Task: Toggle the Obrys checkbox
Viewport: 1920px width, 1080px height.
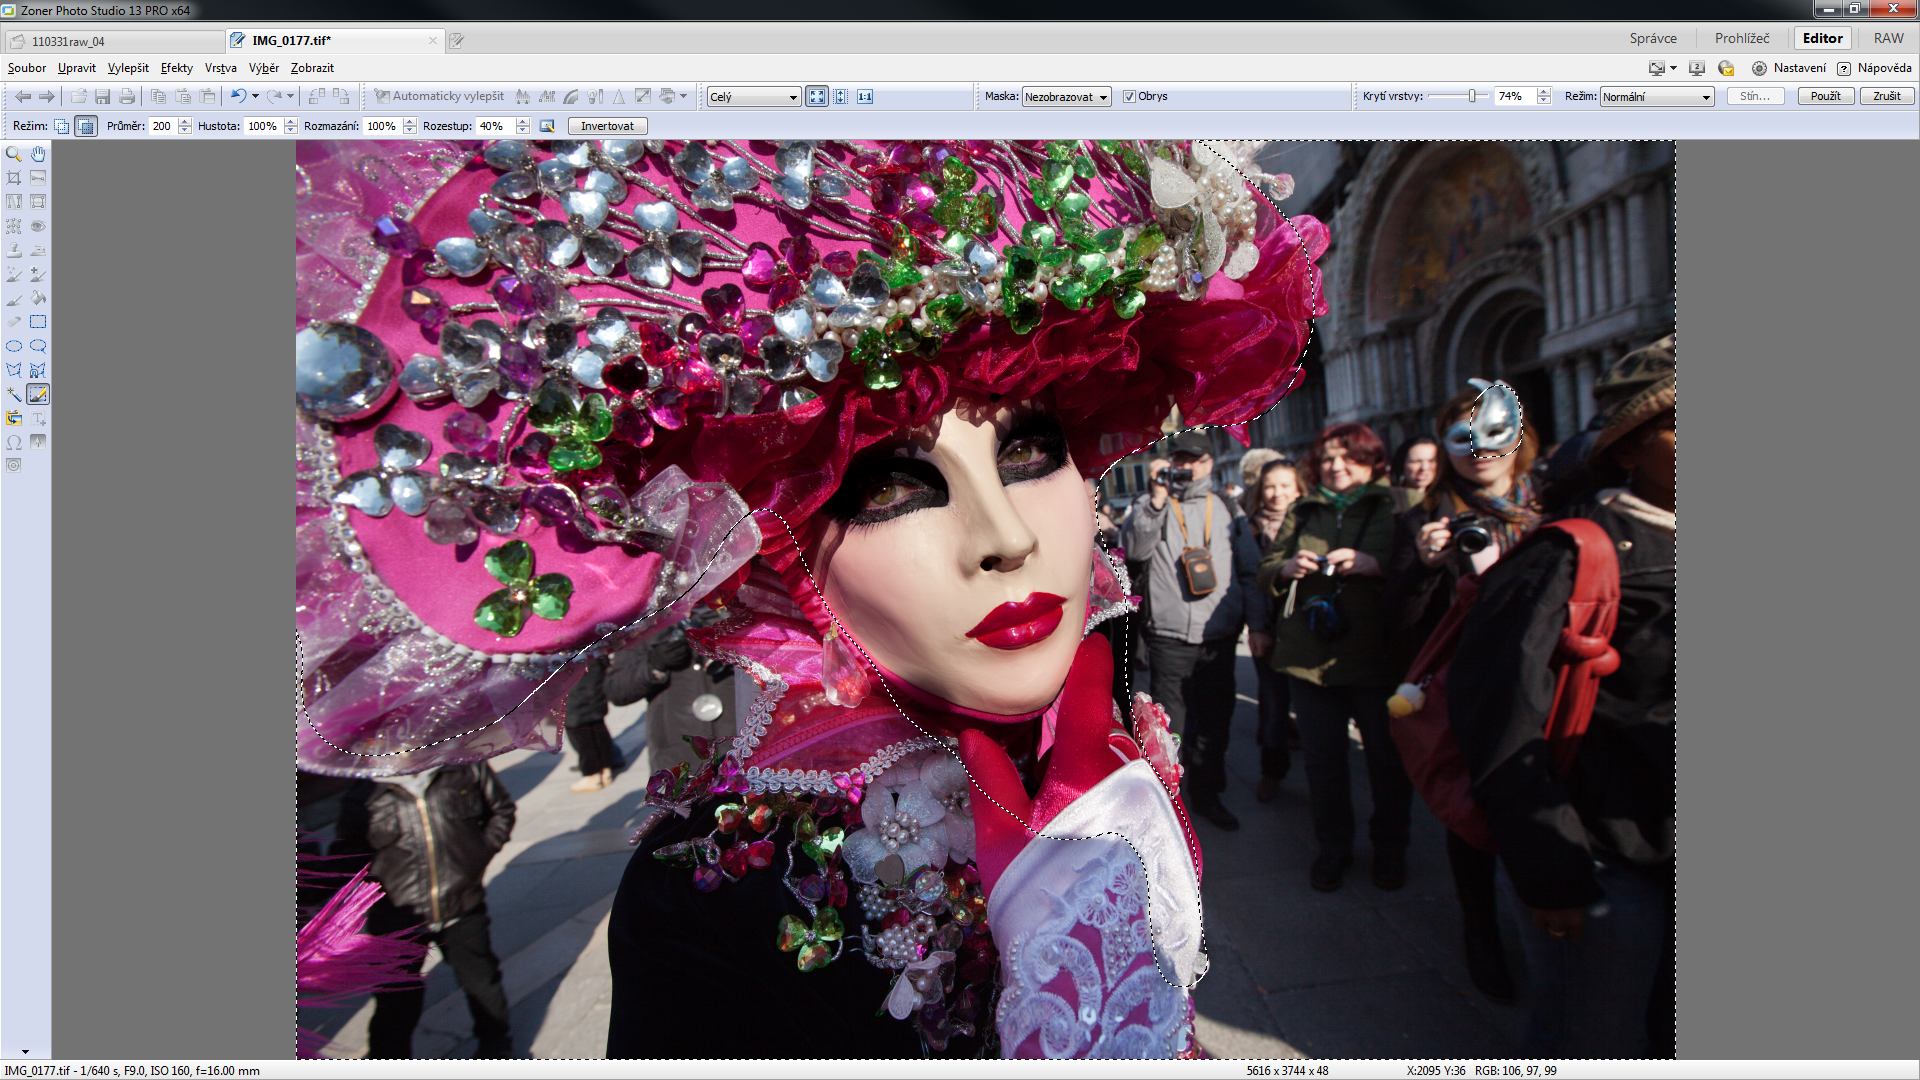Action: 1129,97
